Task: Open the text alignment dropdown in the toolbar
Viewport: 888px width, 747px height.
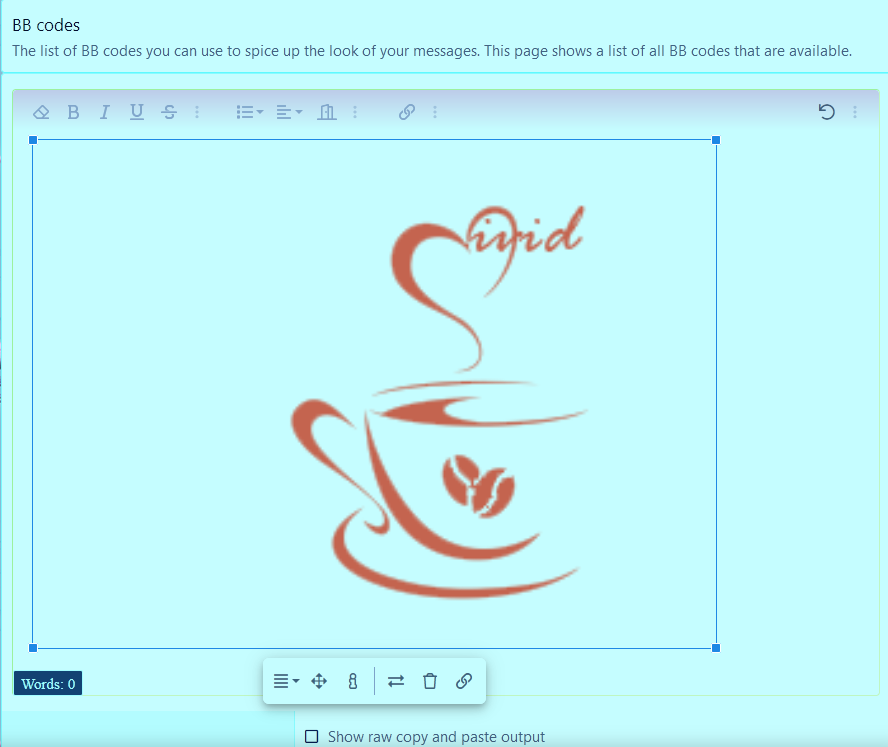Action: point(289,112)
